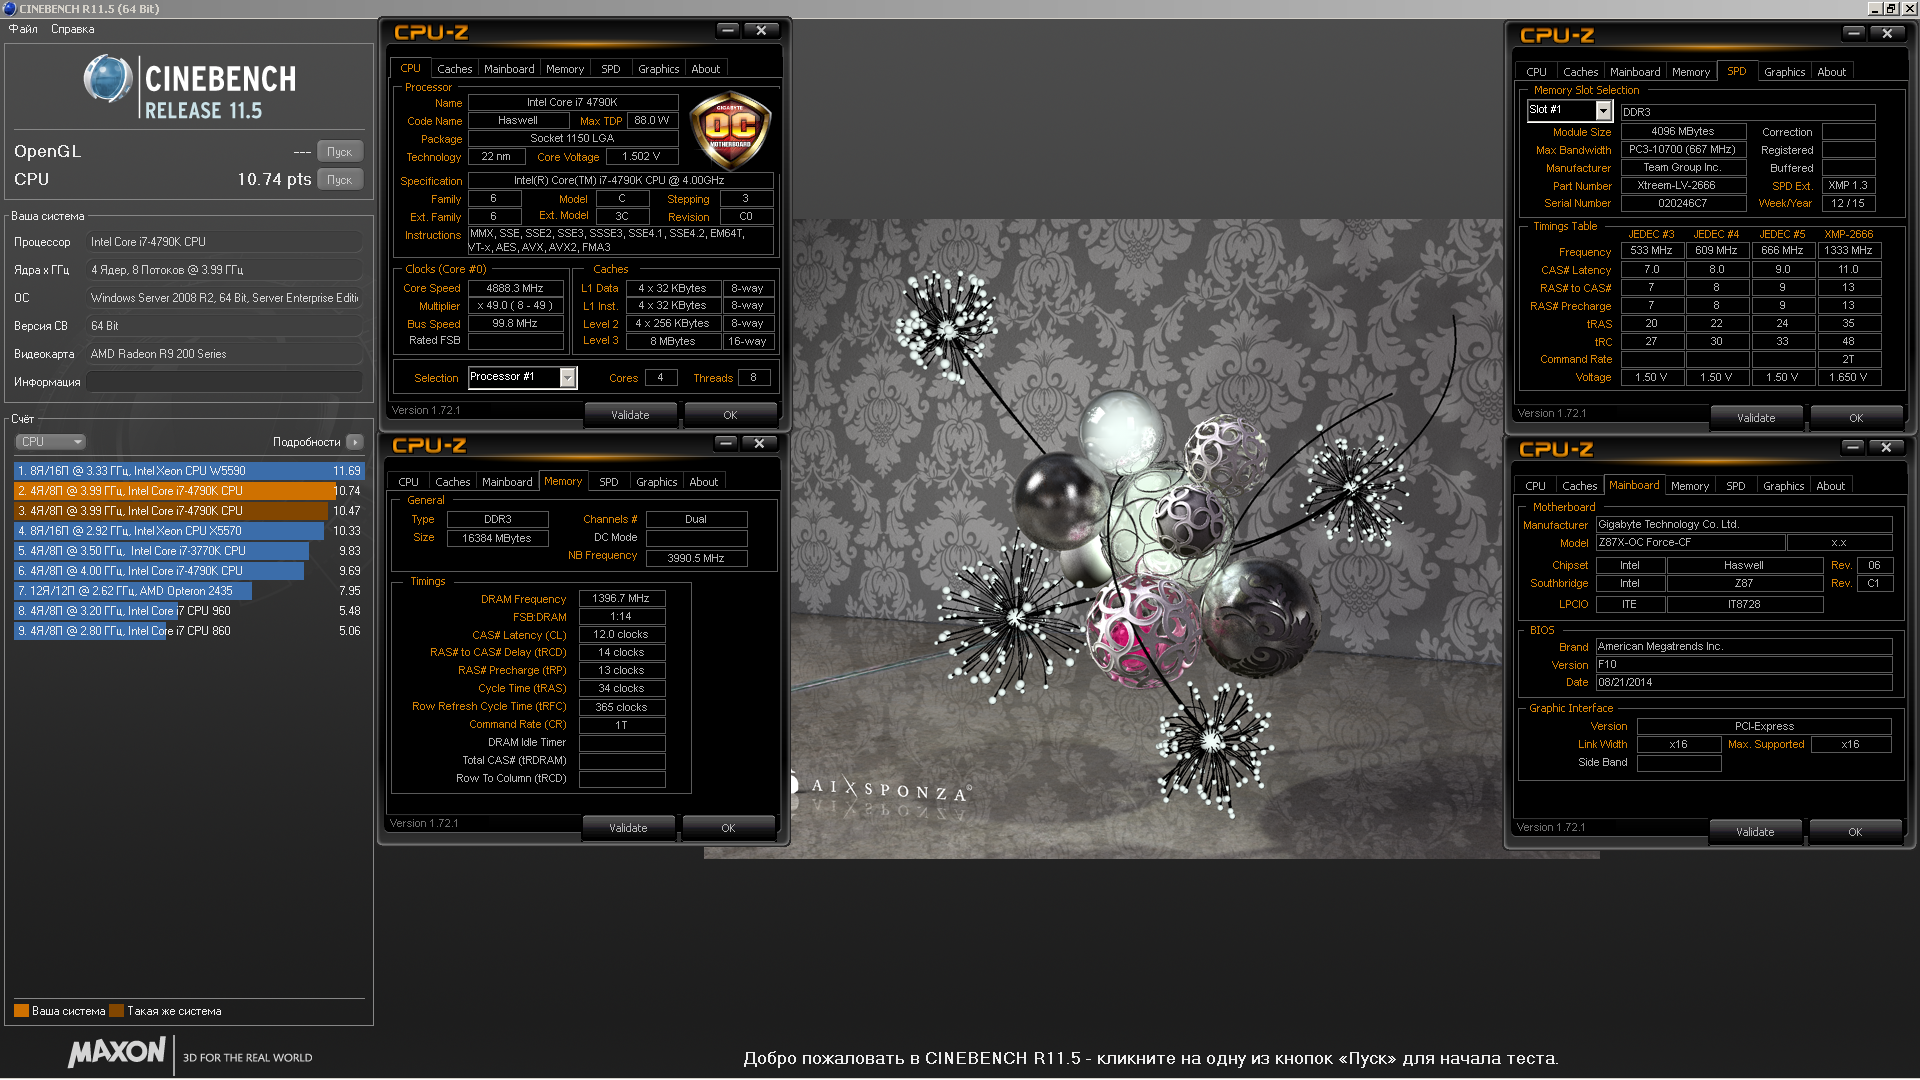This screenshot has width=1920, height=1080.
Task: Click the Cinebench globe logo icon
Action: point(108,79)
